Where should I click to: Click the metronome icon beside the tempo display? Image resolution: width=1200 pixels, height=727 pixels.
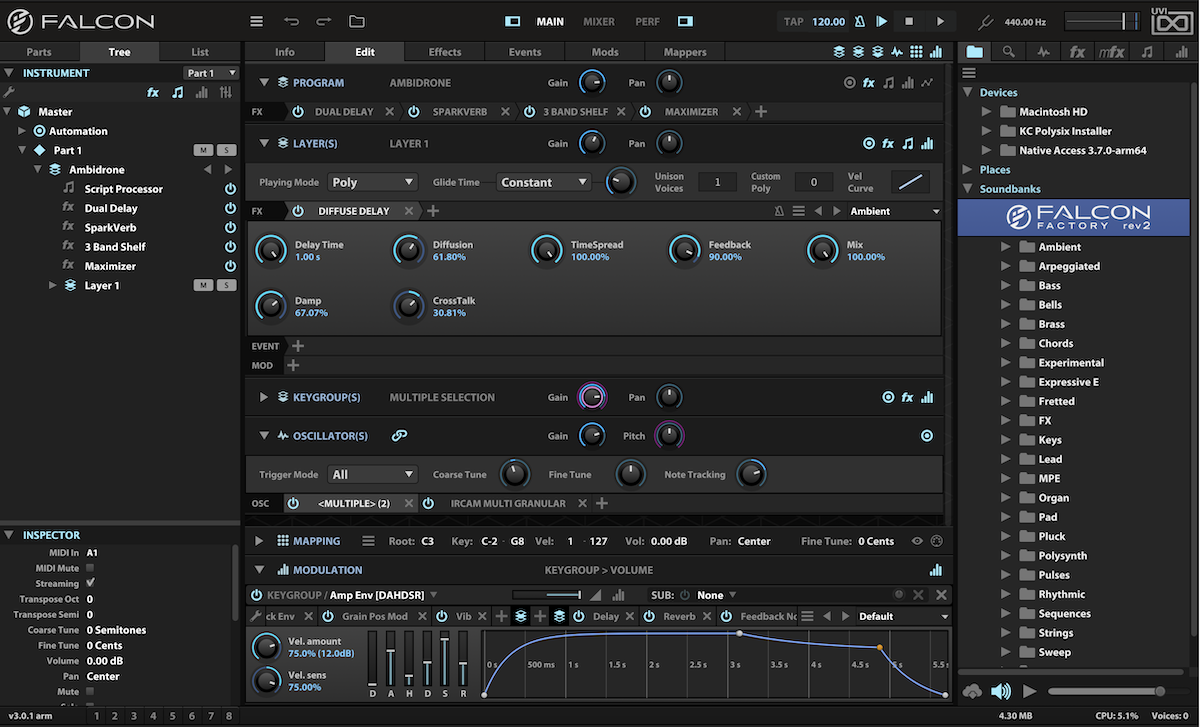[x=860, y=20]
